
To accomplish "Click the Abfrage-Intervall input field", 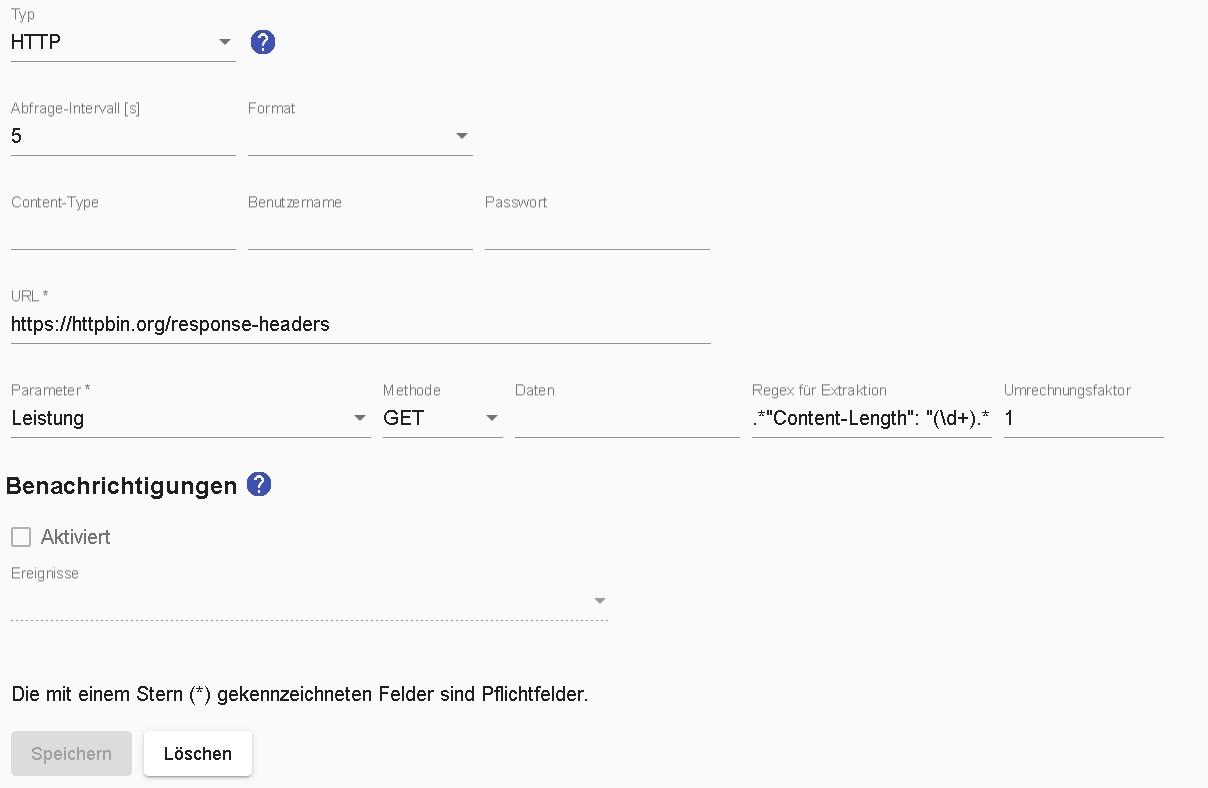I will [123, 136].
